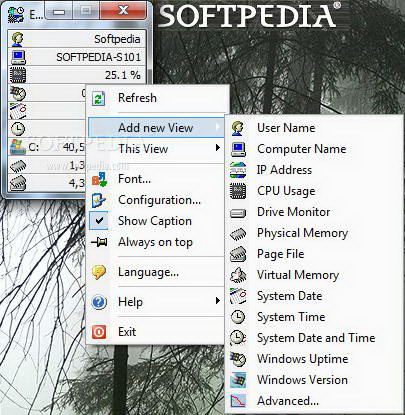The height and width of the screenshot is (415, 405).
Task: Click the Page File icon in submenu
Action: (x=238, y=254)
